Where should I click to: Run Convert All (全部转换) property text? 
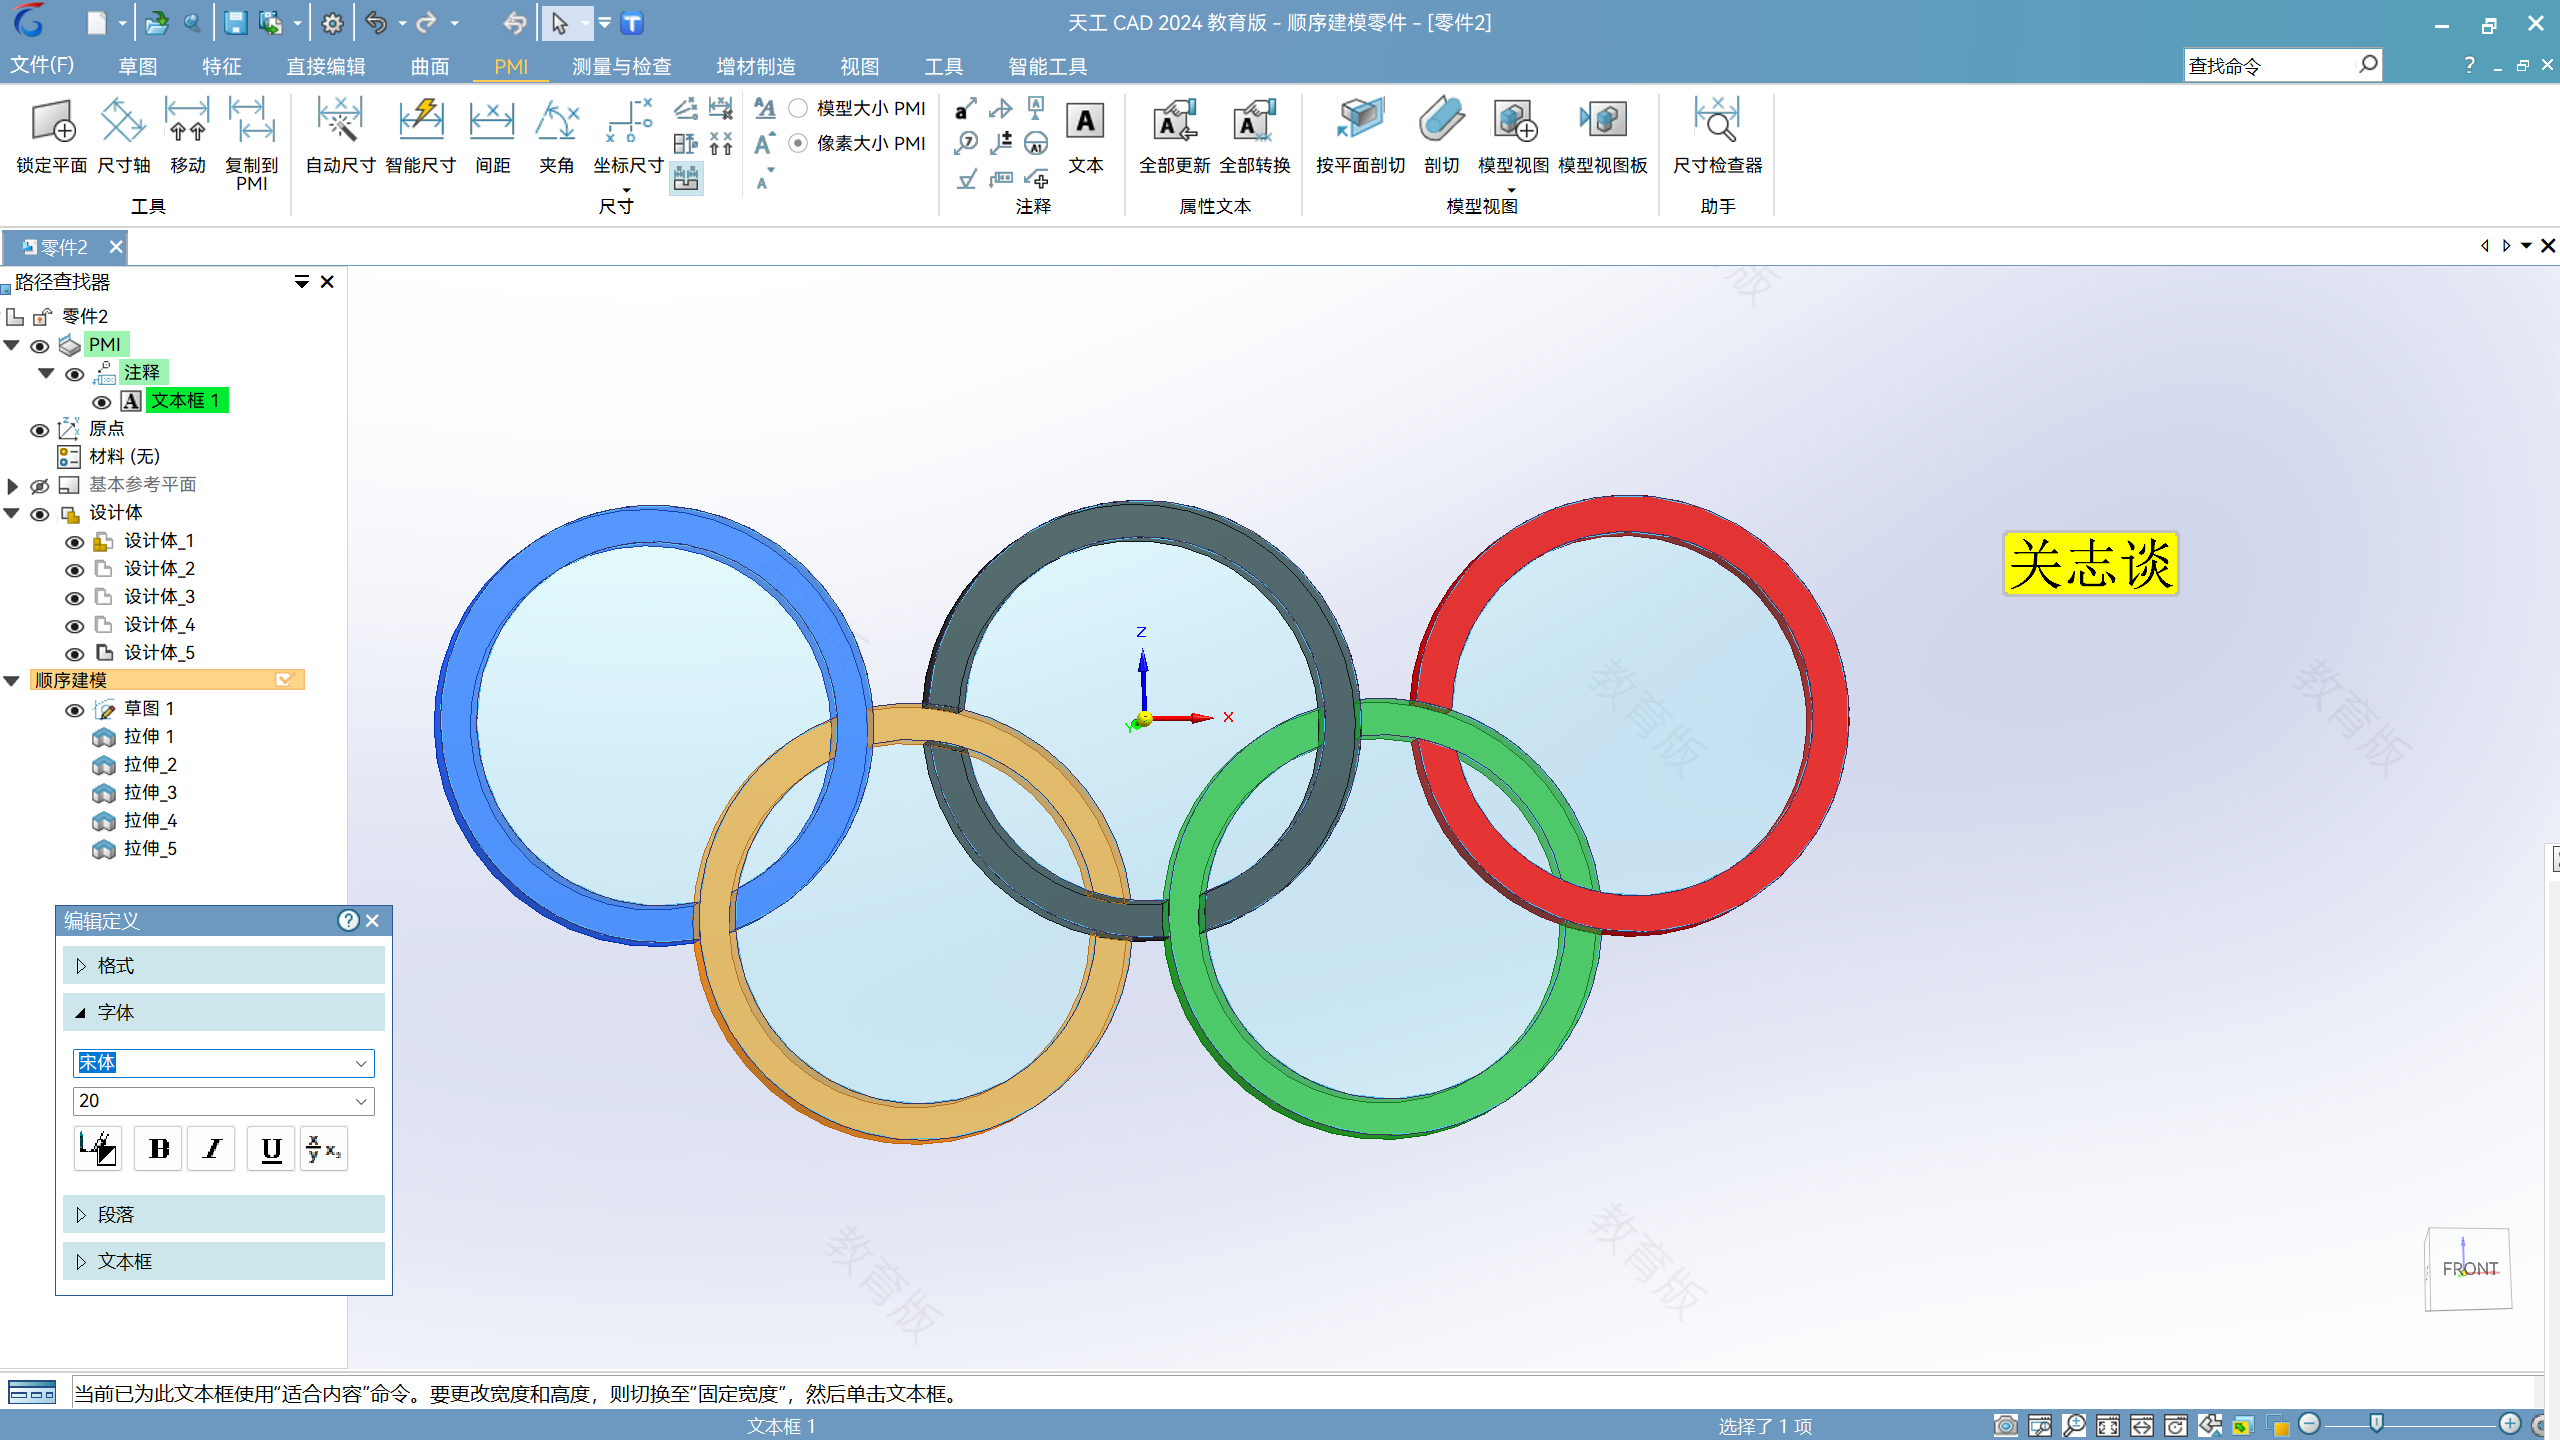[x=1255, y=137]
